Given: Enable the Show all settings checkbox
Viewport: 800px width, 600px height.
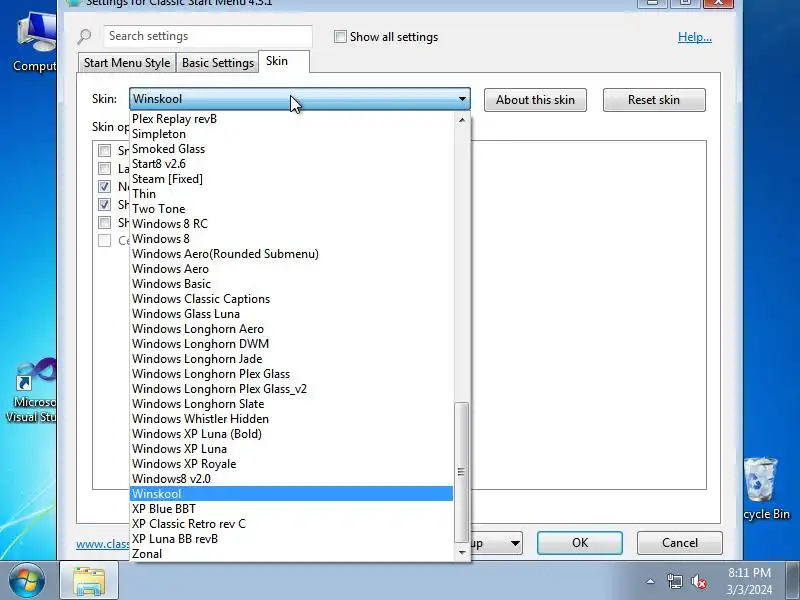Looking at the screenshot, I should click(x=340, y=37).
